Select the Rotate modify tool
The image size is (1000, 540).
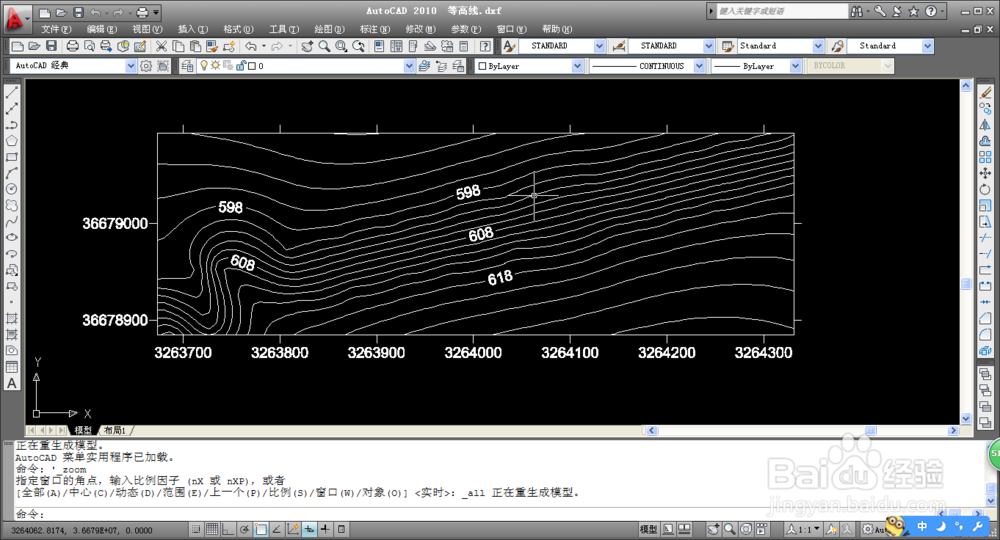[985, 189]
